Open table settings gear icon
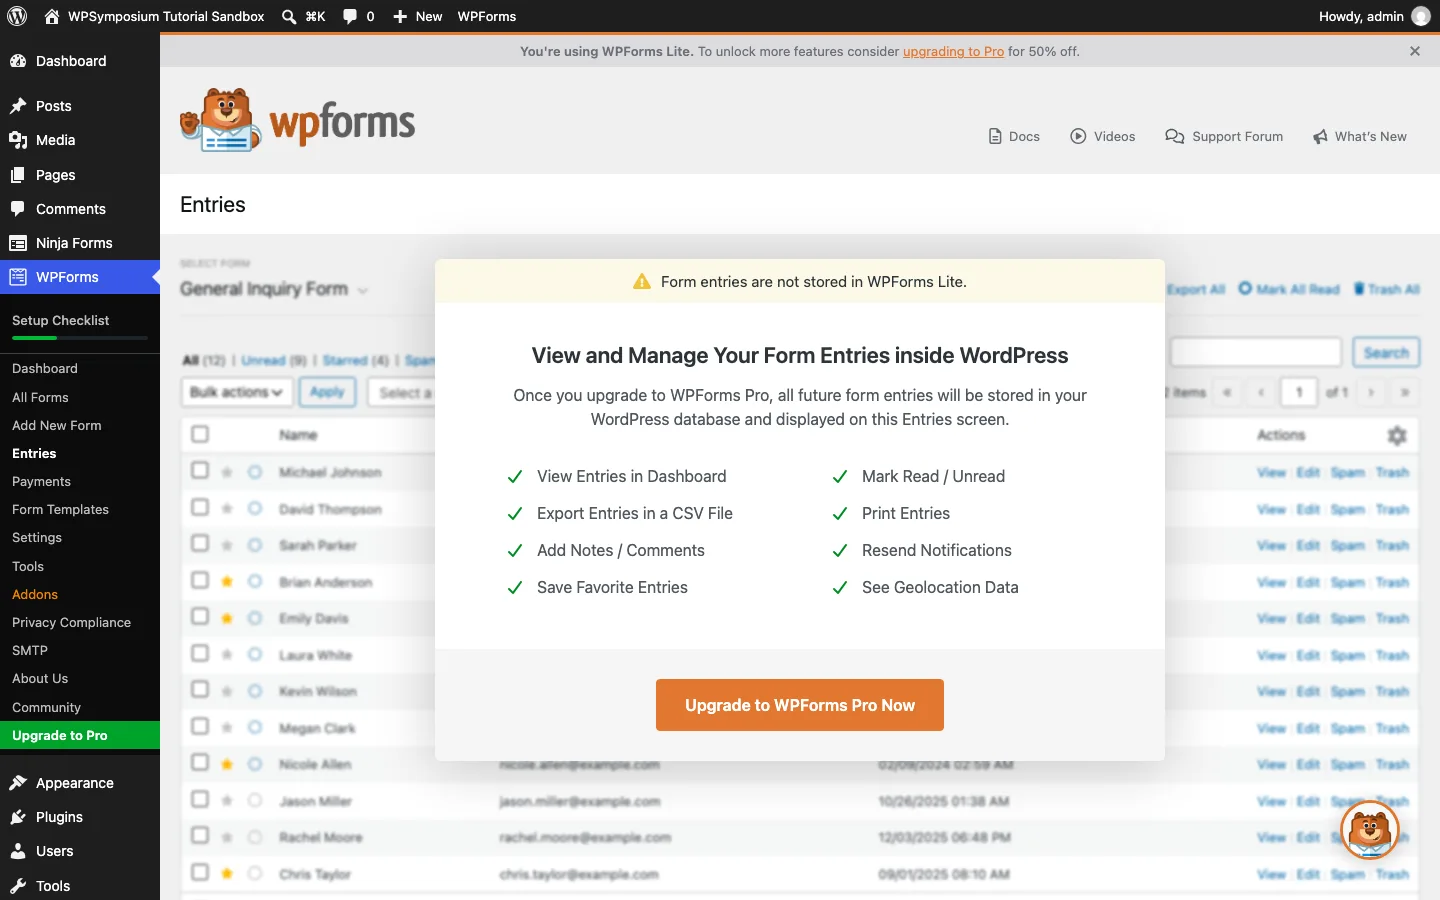This screenshot has height=900, width=1440. (x=1397, y=435)
